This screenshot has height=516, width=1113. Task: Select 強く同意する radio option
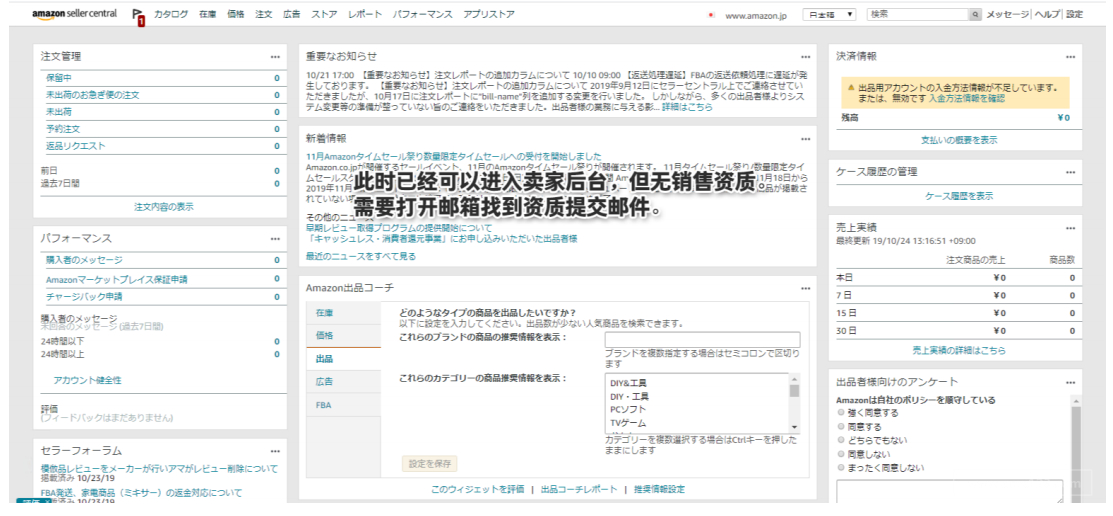coord(842,412)
